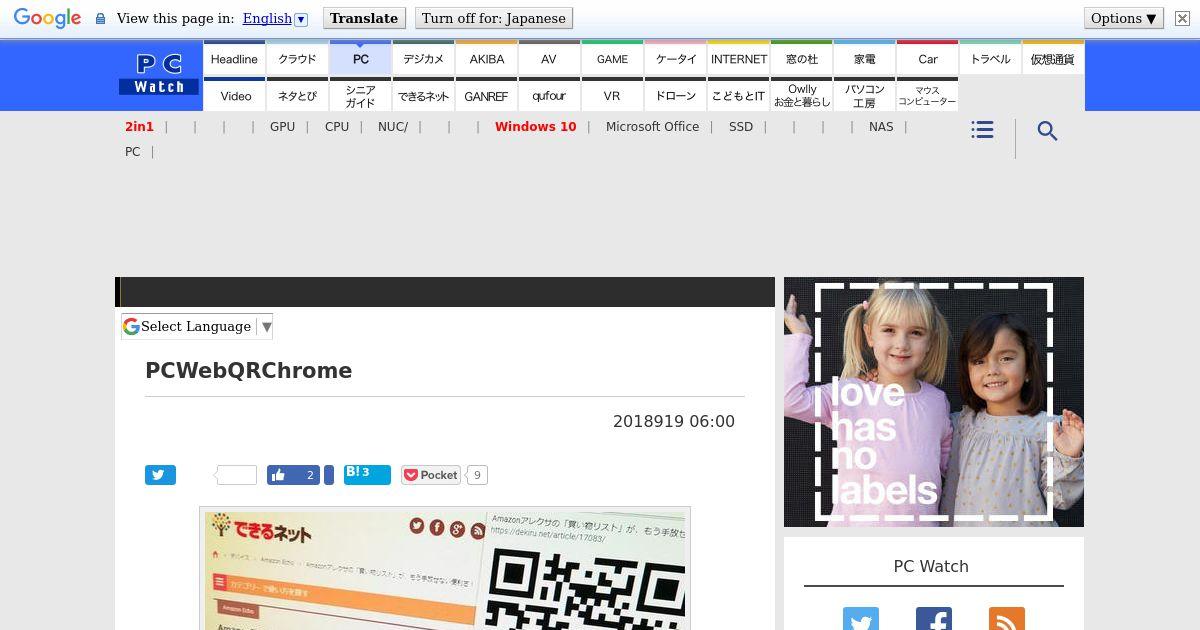Select the PC tab

360,59
